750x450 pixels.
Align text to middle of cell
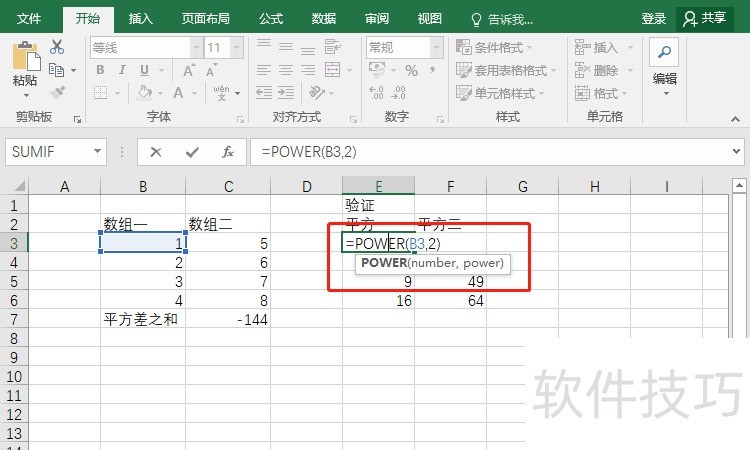(x=286, y=46)
